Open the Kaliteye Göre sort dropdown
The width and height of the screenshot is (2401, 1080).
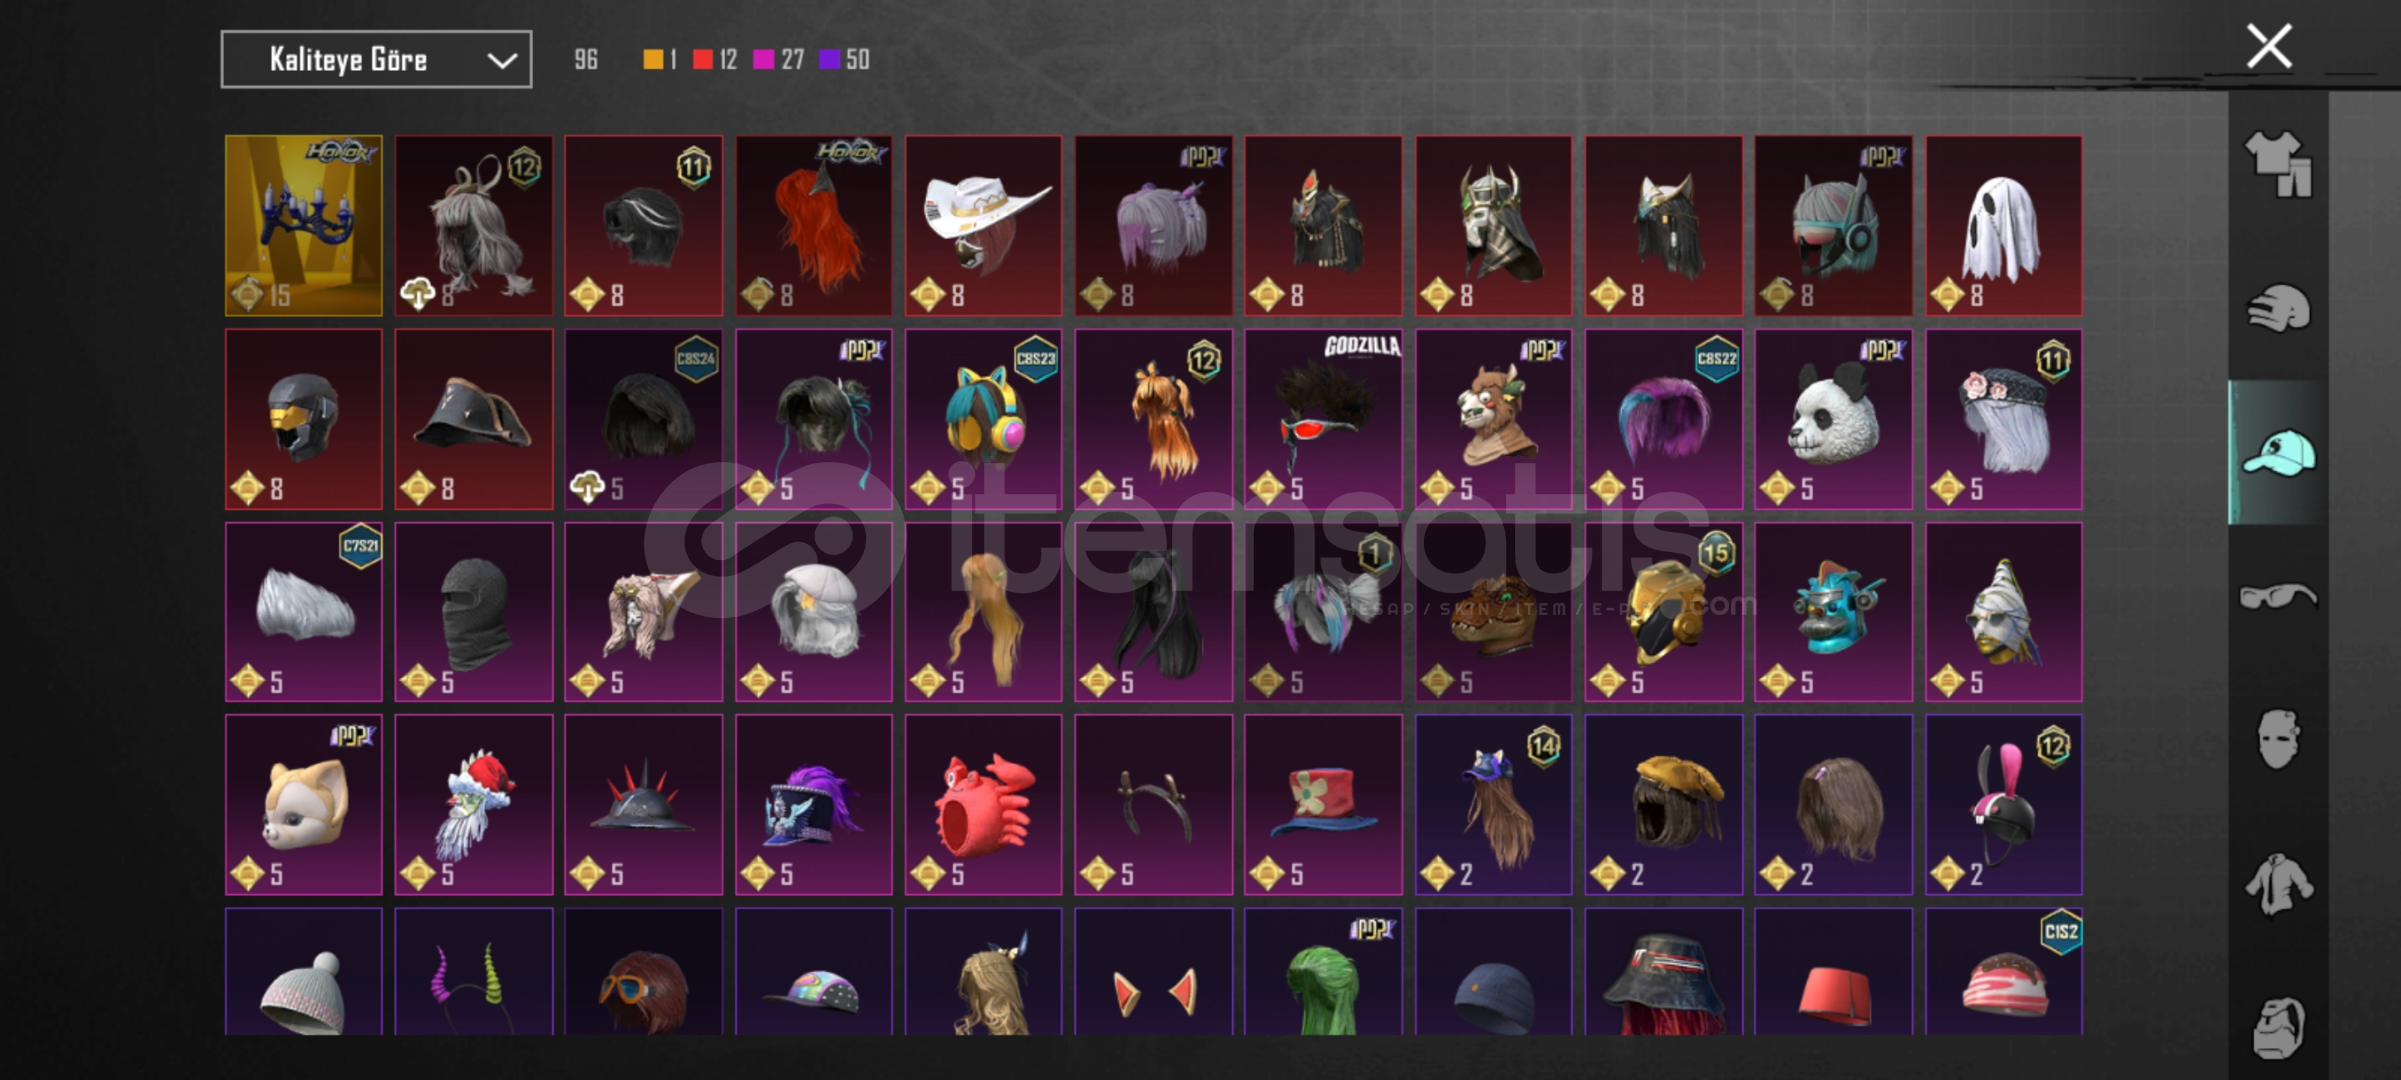(376, 60)
